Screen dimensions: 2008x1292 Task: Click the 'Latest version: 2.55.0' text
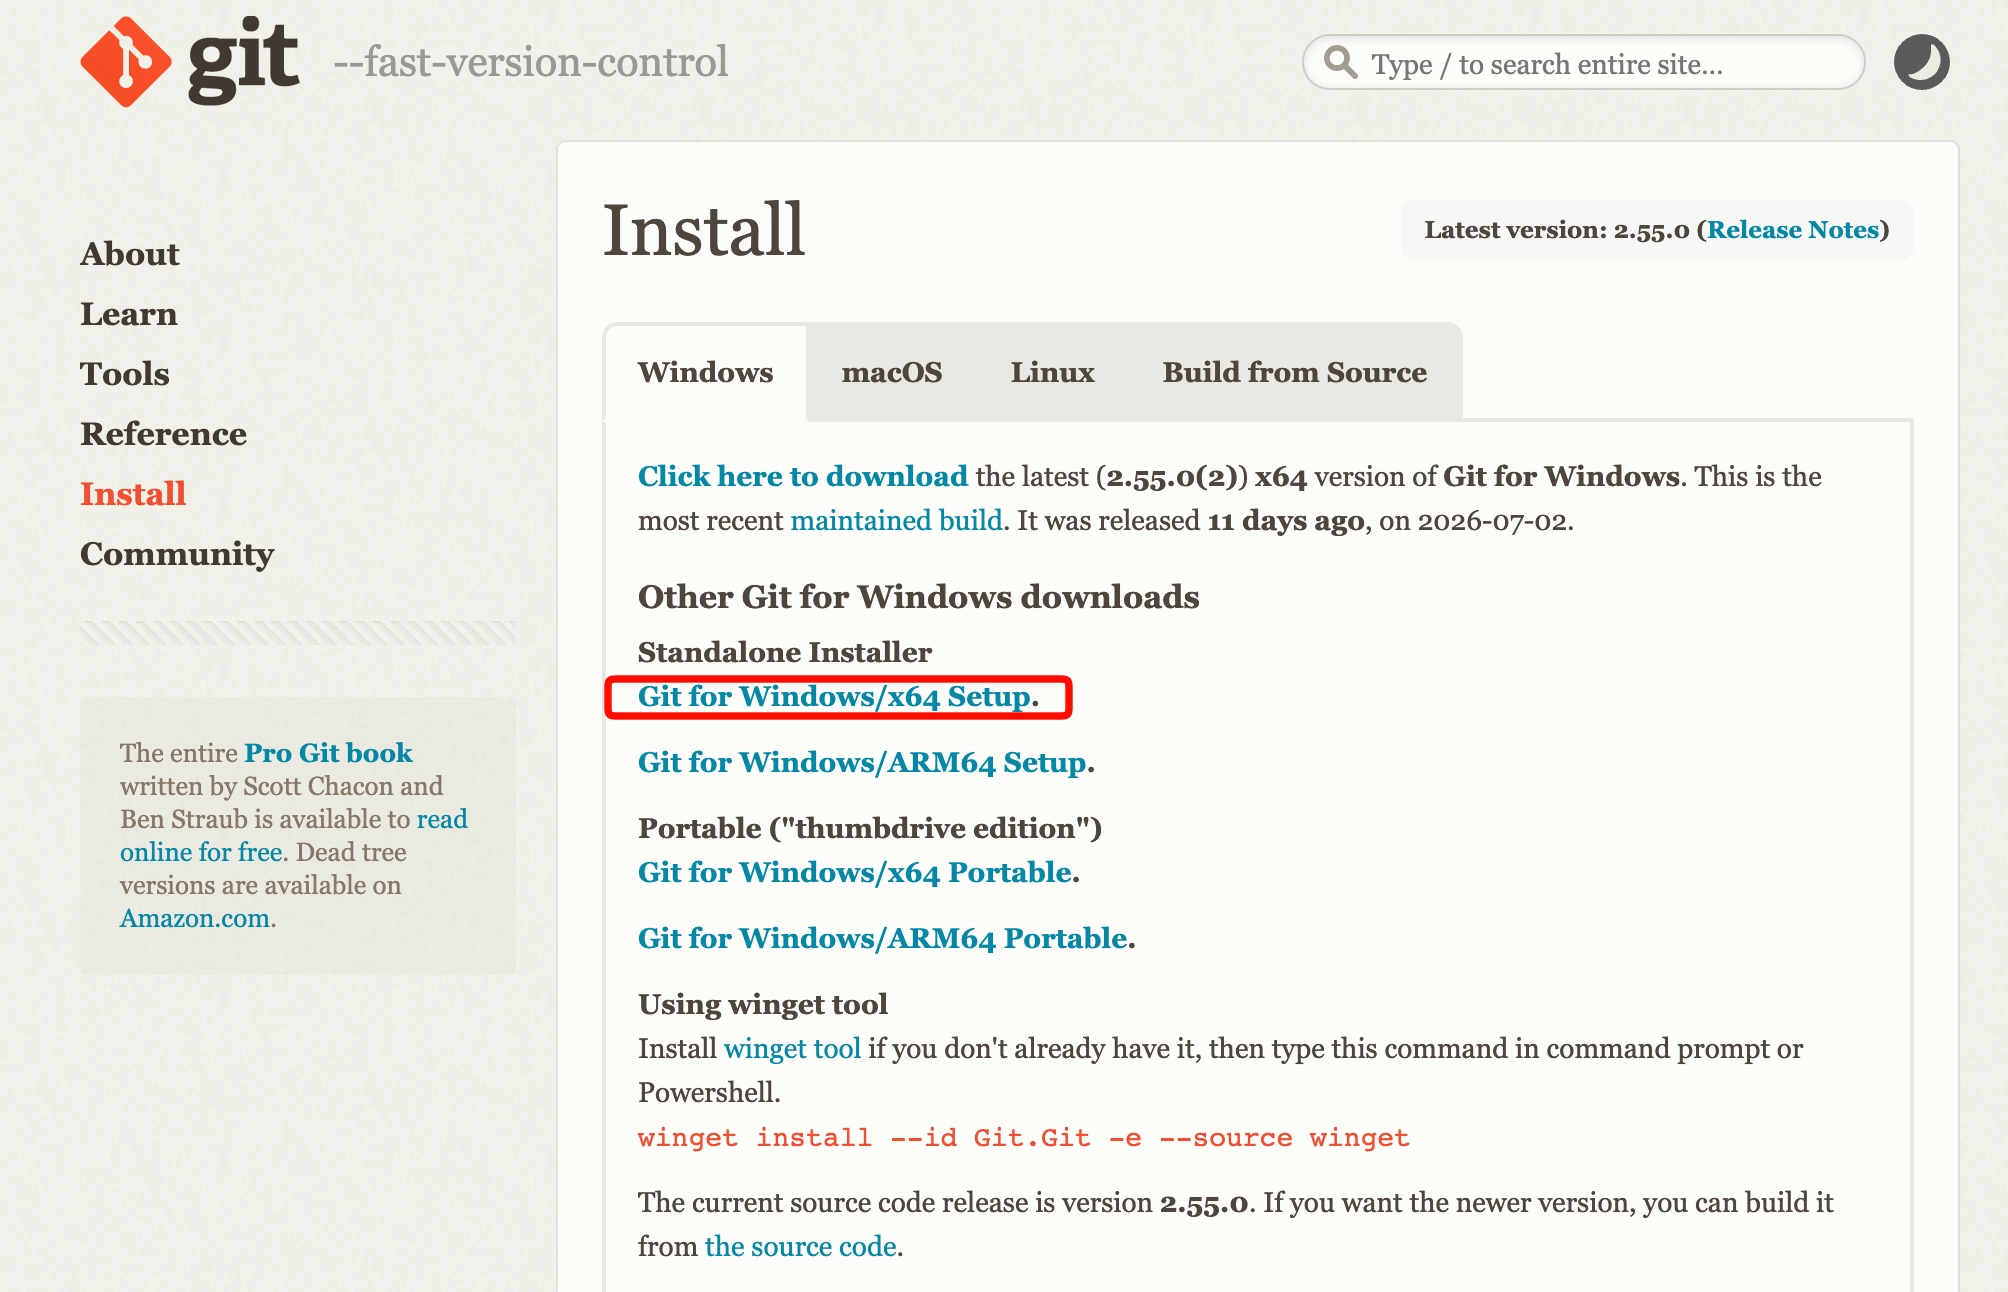1557,230
